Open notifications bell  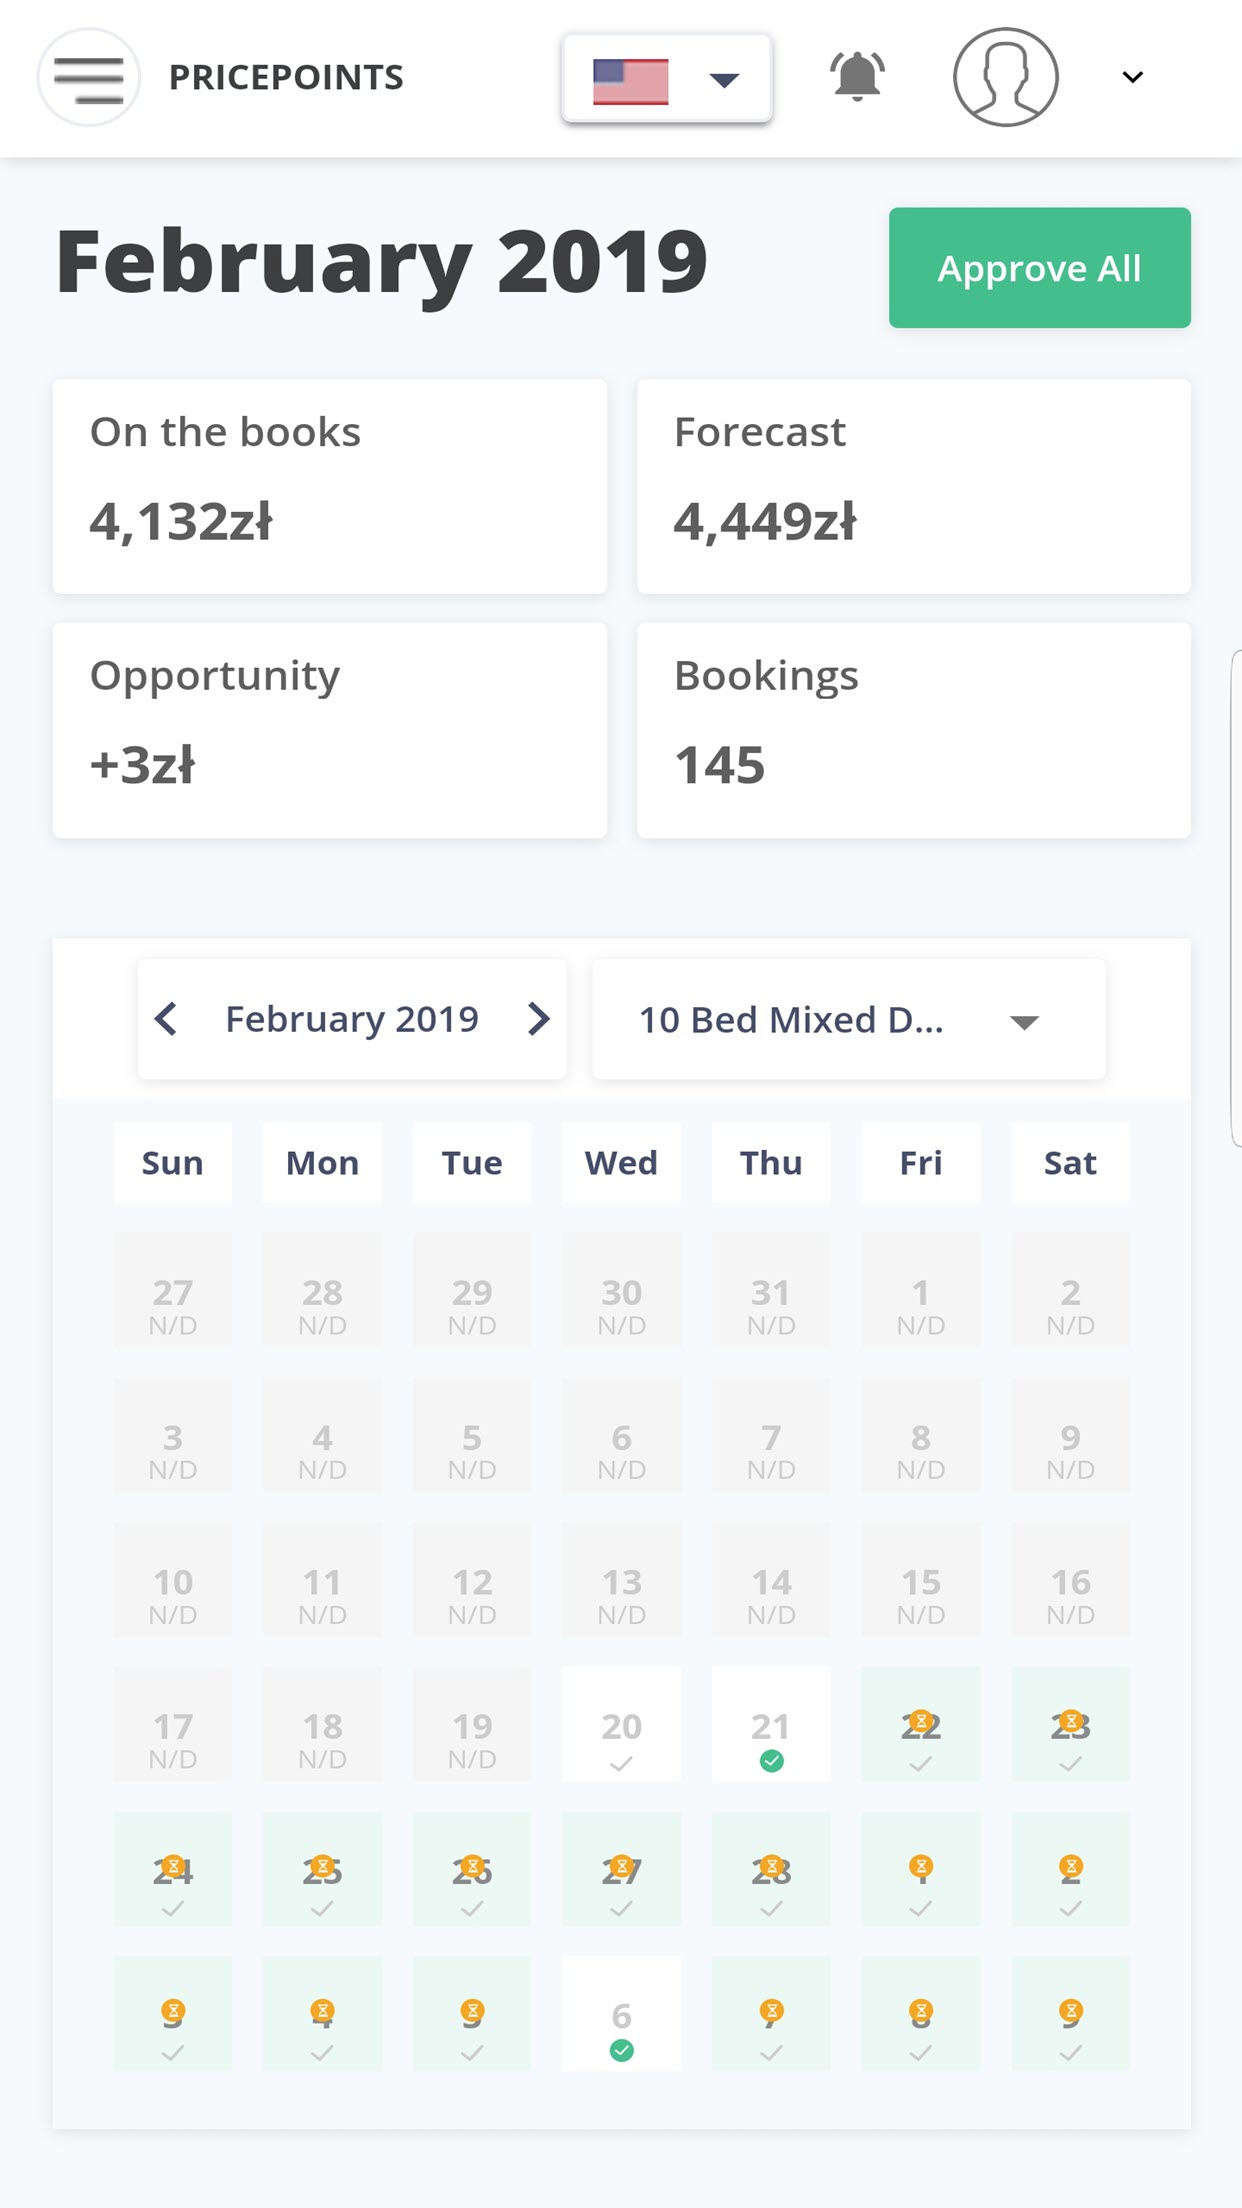click(857, 76)
